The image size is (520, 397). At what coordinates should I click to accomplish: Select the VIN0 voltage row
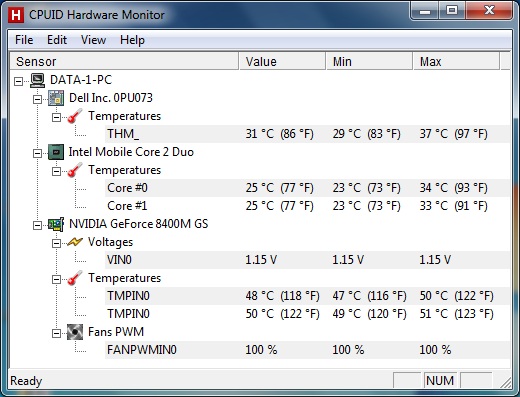(307, 260)
